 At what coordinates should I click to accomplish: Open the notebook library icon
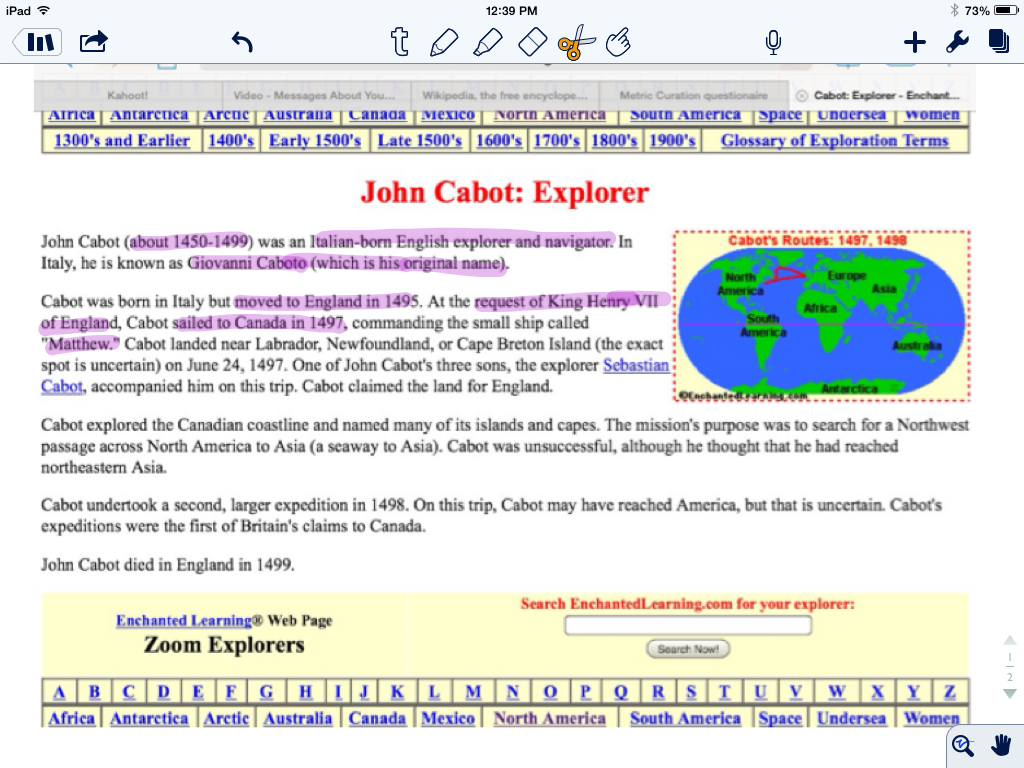click(38, 42)
